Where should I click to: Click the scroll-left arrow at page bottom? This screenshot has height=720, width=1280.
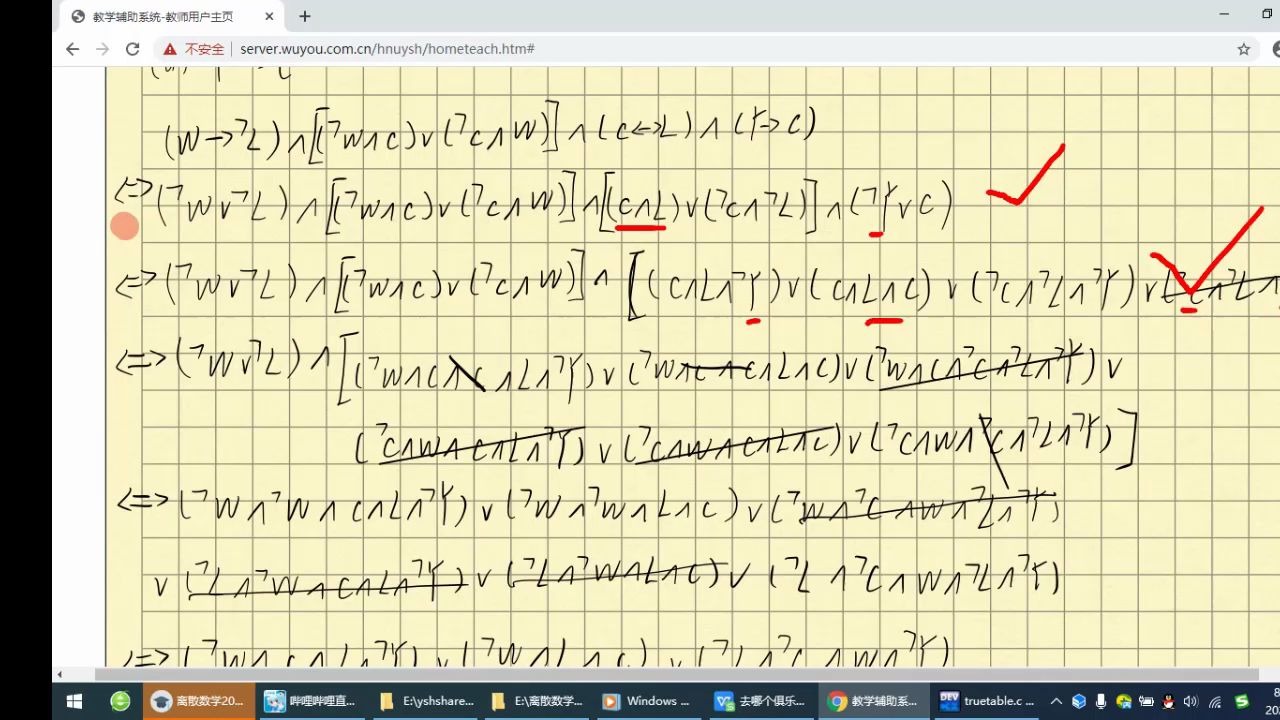(60, 675)
